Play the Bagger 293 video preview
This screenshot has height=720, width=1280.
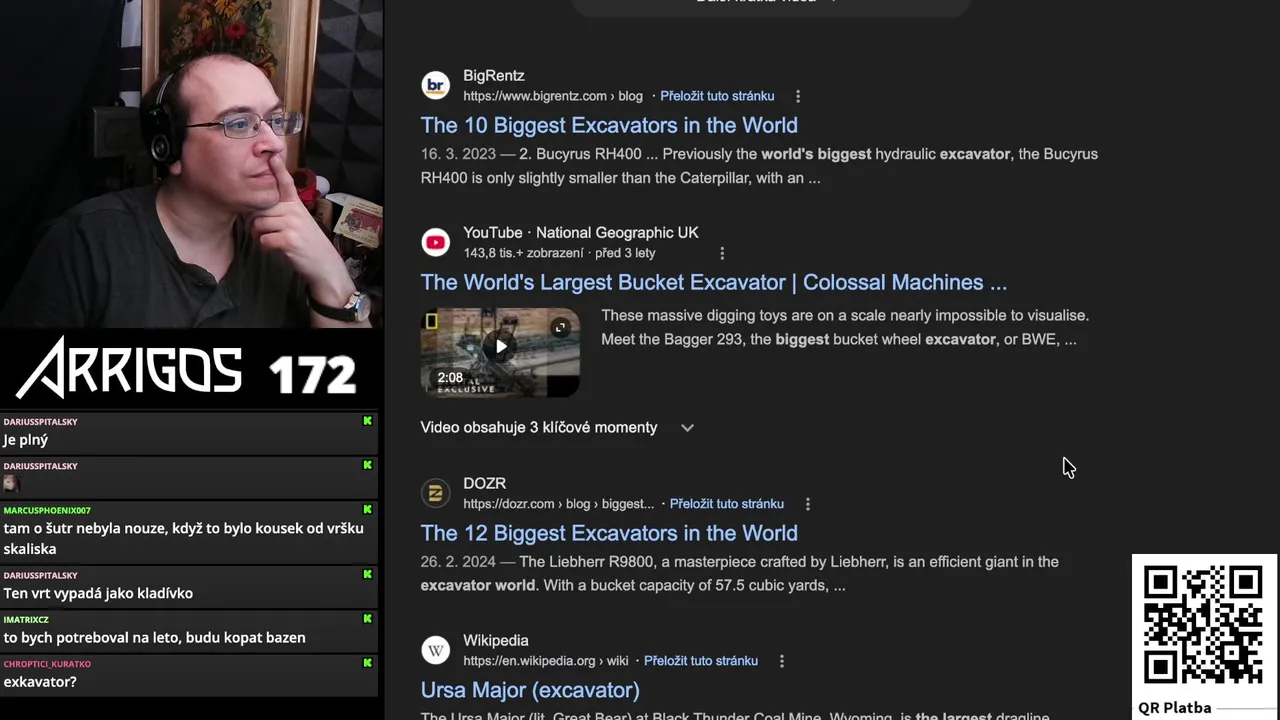coord(501,347)
